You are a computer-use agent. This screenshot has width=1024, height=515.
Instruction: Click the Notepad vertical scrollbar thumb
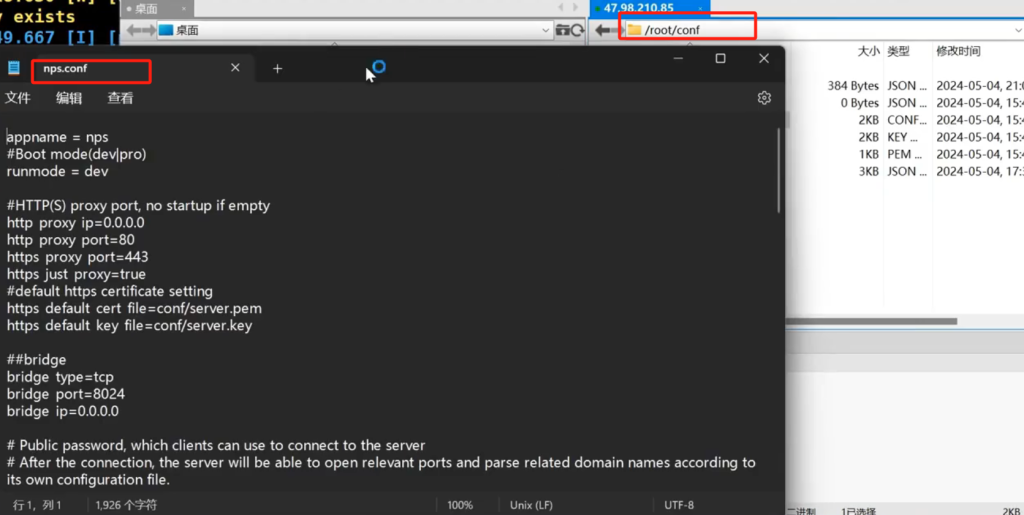point(778,170)
